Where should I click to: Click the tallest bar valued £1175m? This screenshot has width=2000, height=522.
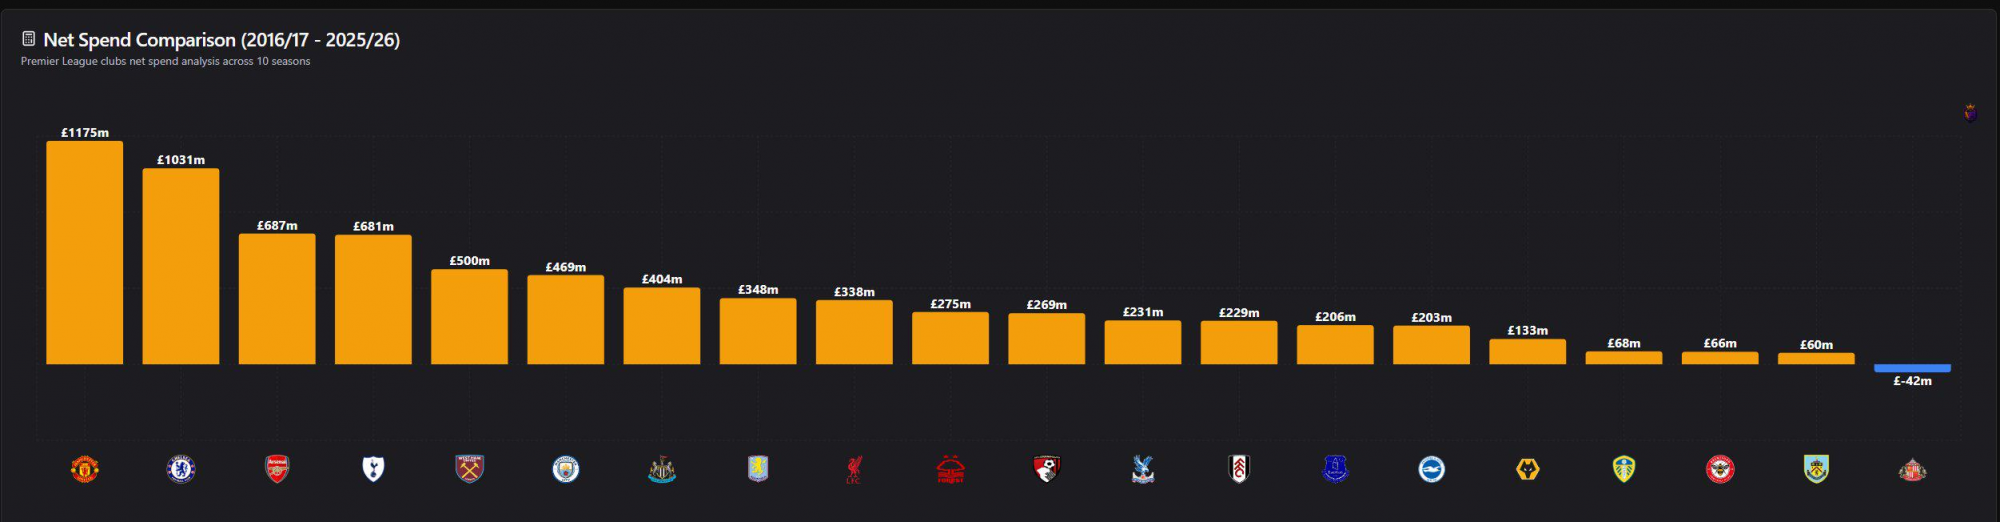point(85,252)
